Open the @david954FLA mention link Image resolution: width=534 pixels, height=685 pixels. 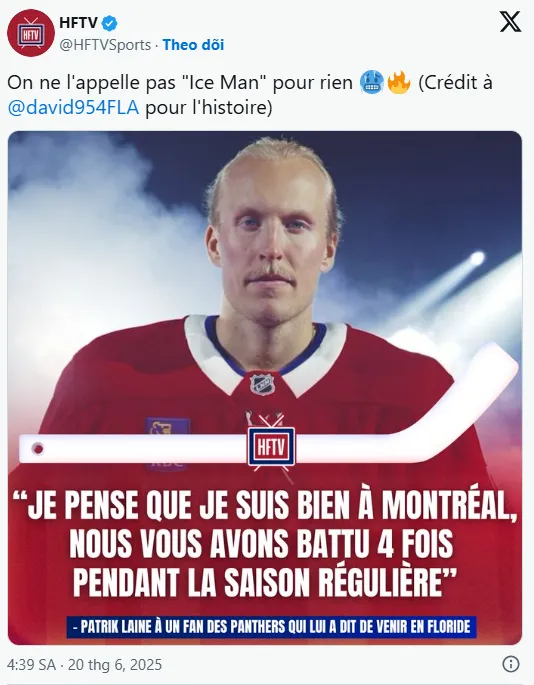(x=73, y=107)
